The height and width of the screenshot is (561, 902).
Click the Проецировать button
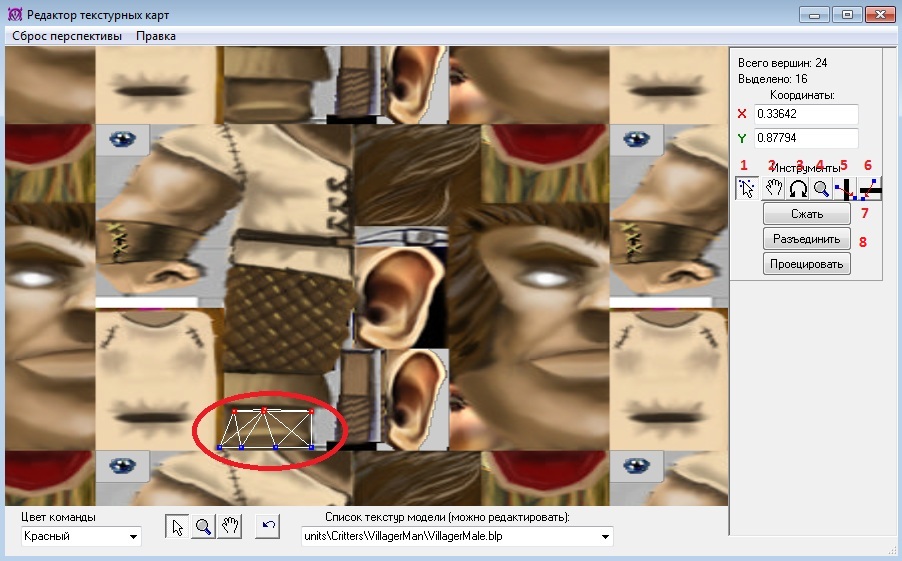(x=807, y=264)
